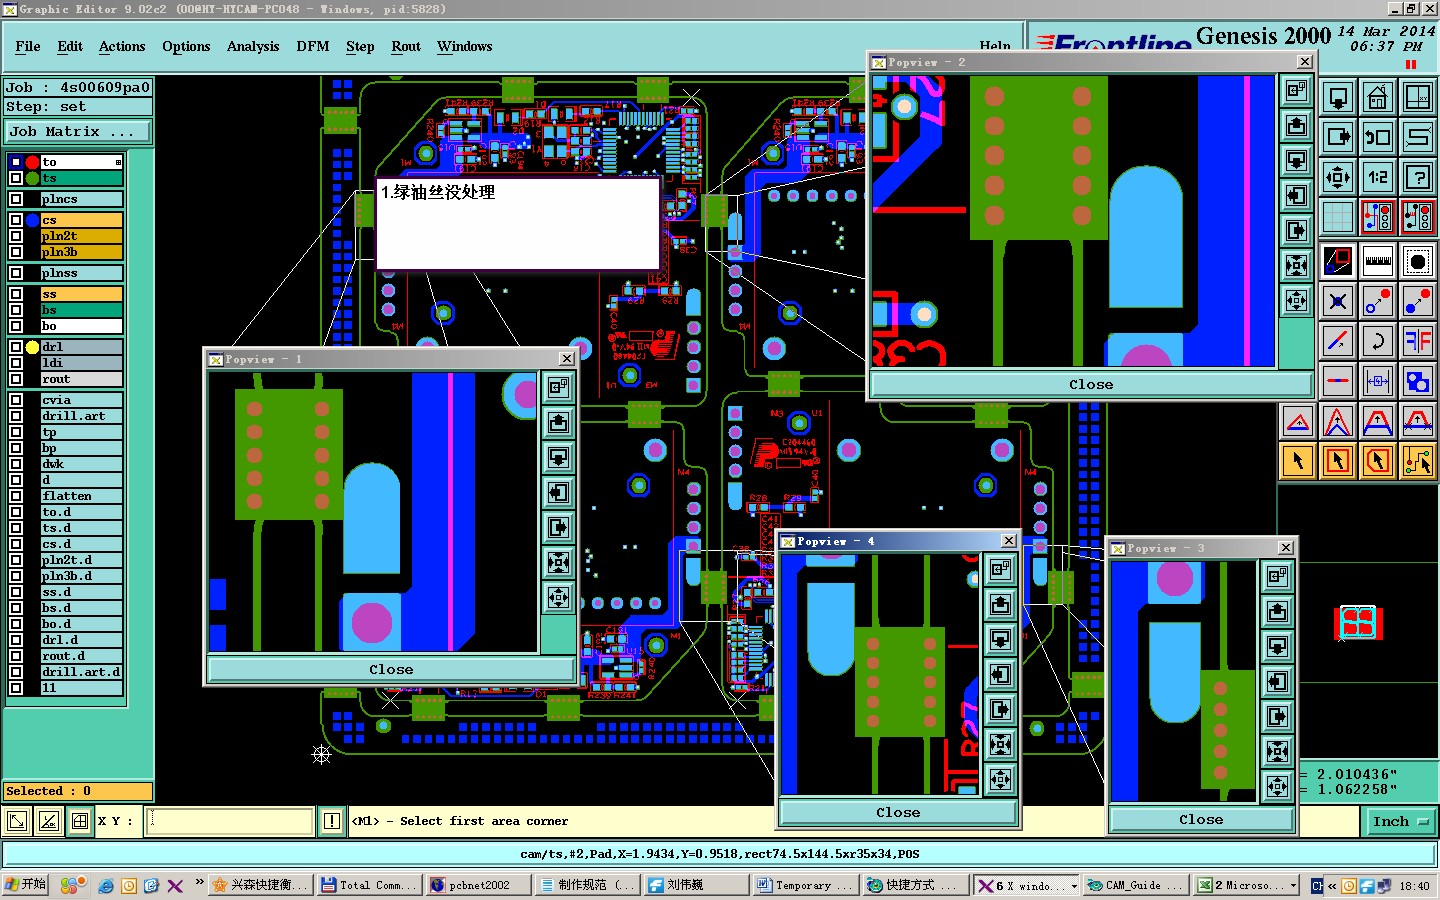The width and height of the screenshot is (1440, 900).
Task: Select the polygon arrow selection tool
Action: [x=1377, y=461]
